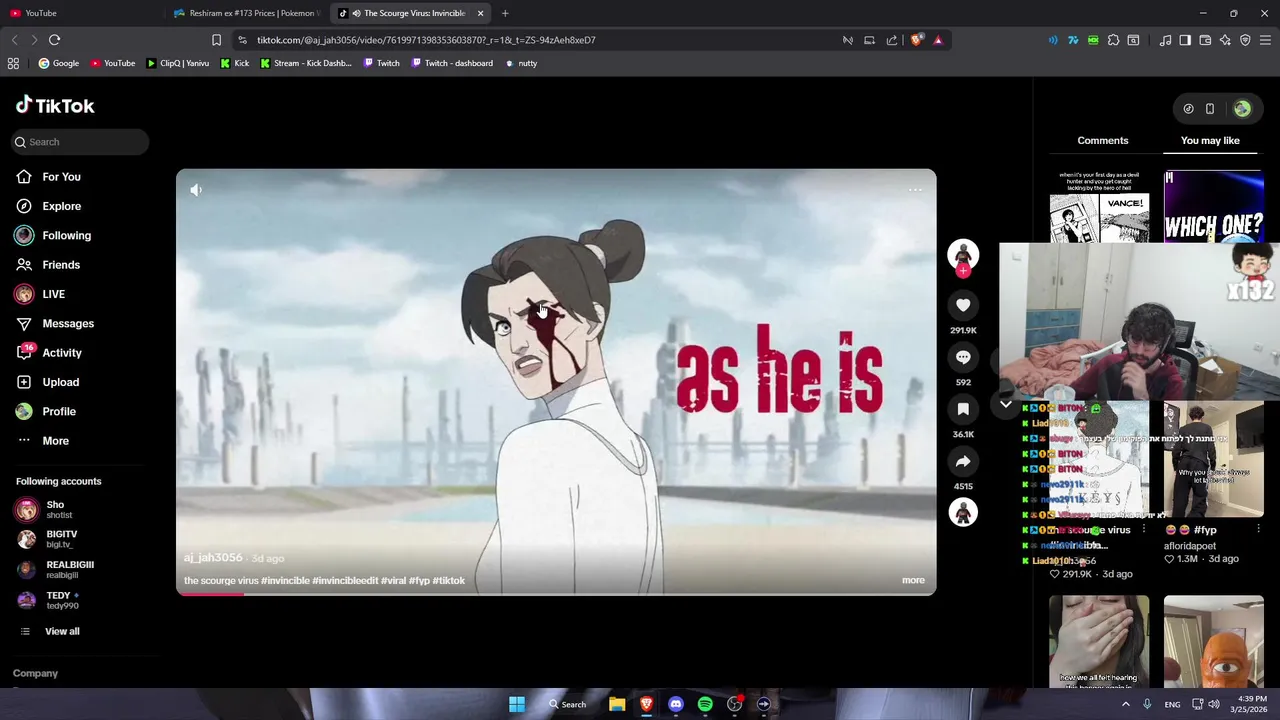
Task: Close The Scourge Virus browser tab
Action: pos(480,13)
